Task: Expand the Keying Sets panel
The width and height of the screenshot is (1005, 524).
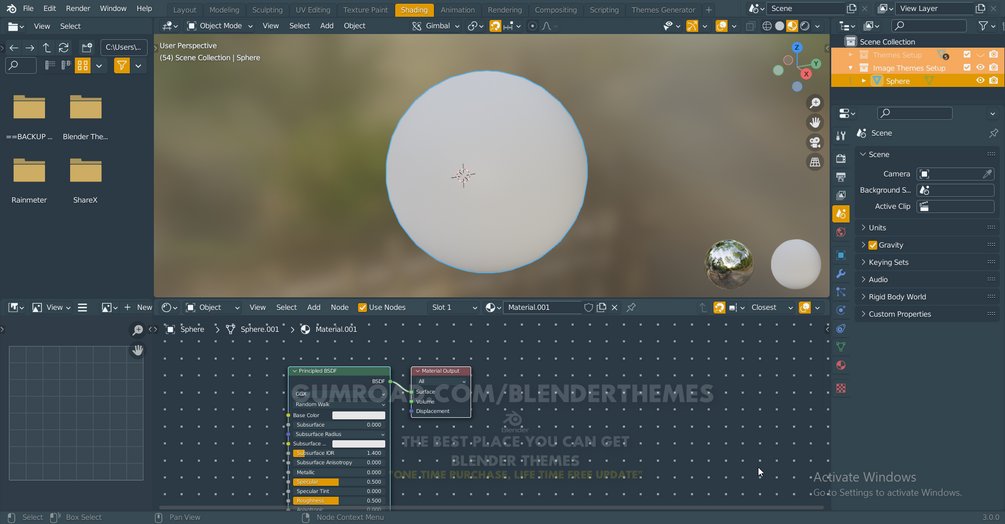Action: tap(927, 263)
